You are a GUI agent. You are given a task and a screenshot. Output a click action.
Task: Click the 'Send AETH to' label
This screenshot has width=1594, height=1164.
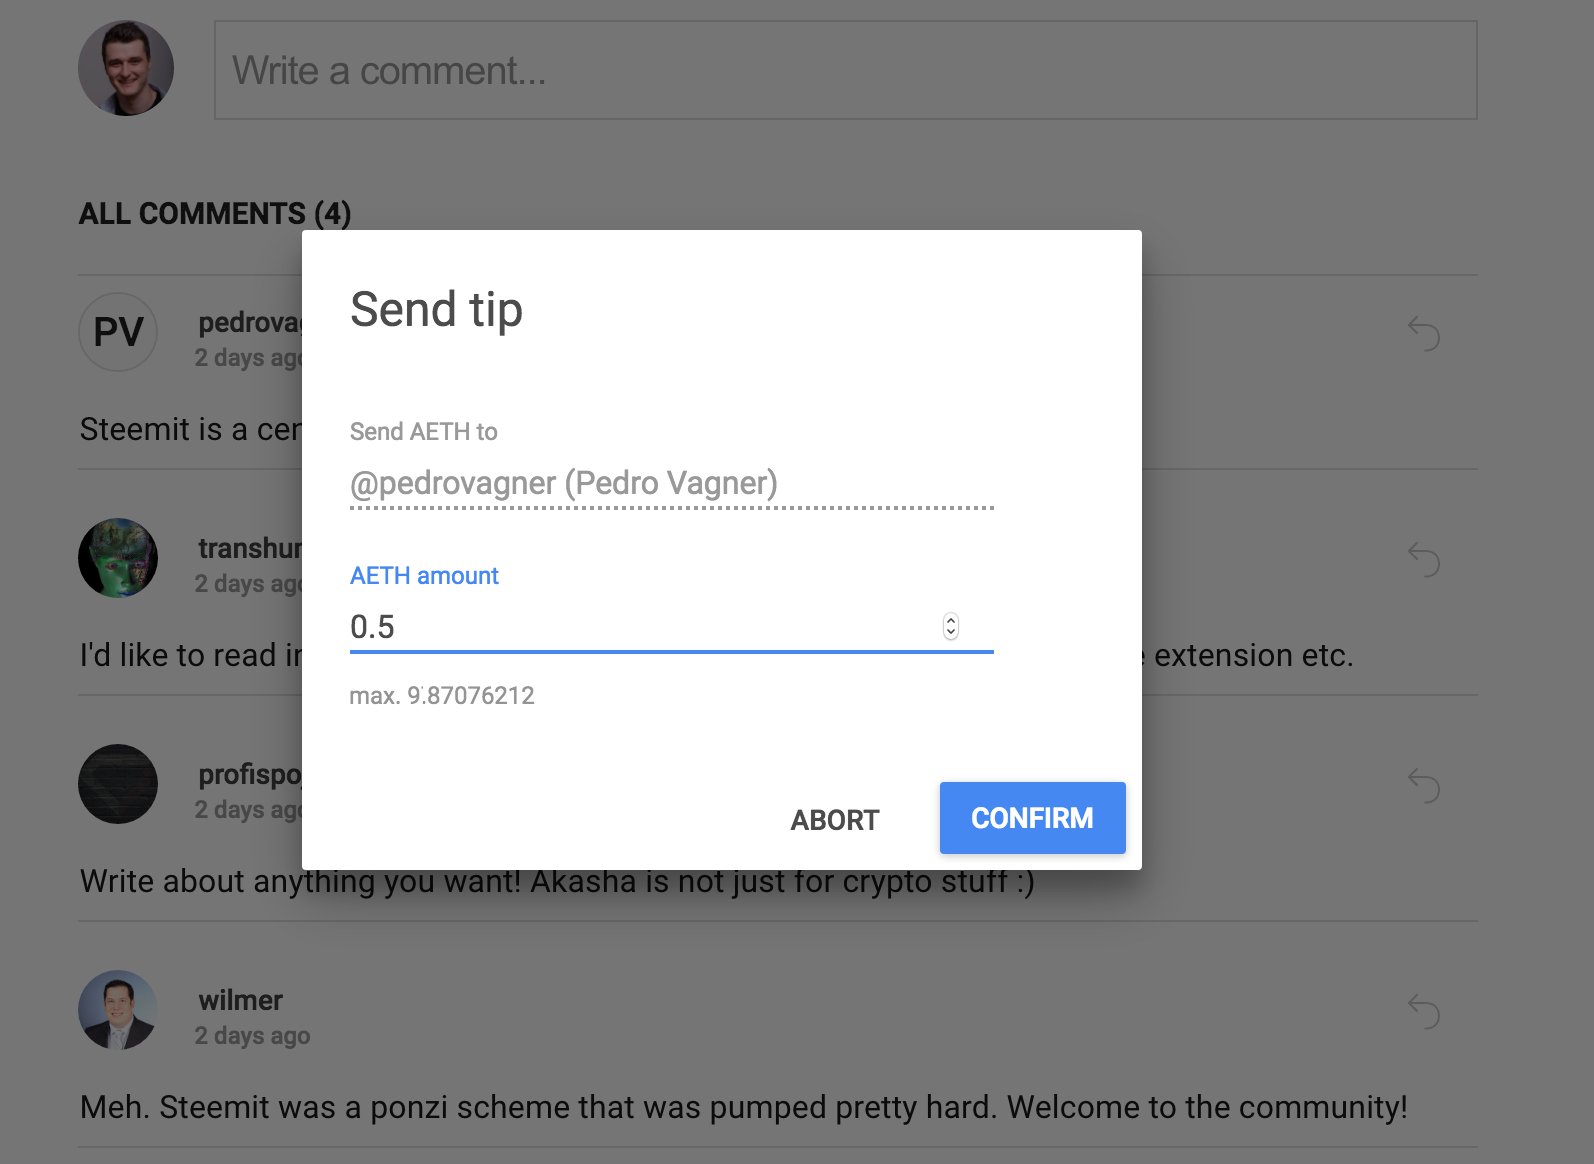[x=423, y=431]
